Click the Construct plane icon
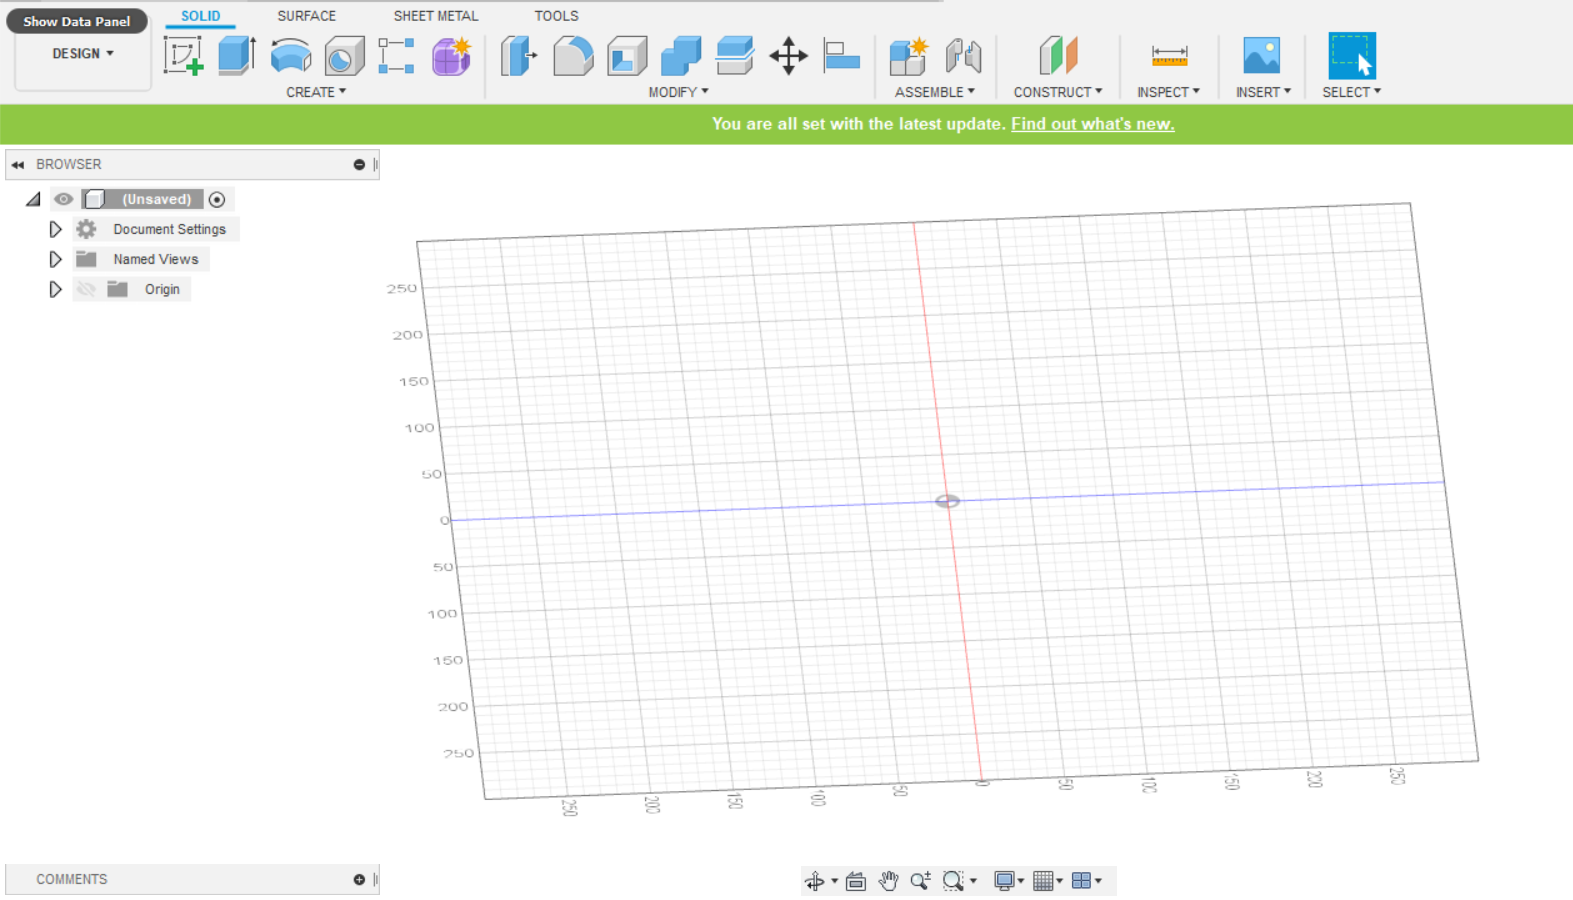 [1058, 56]
